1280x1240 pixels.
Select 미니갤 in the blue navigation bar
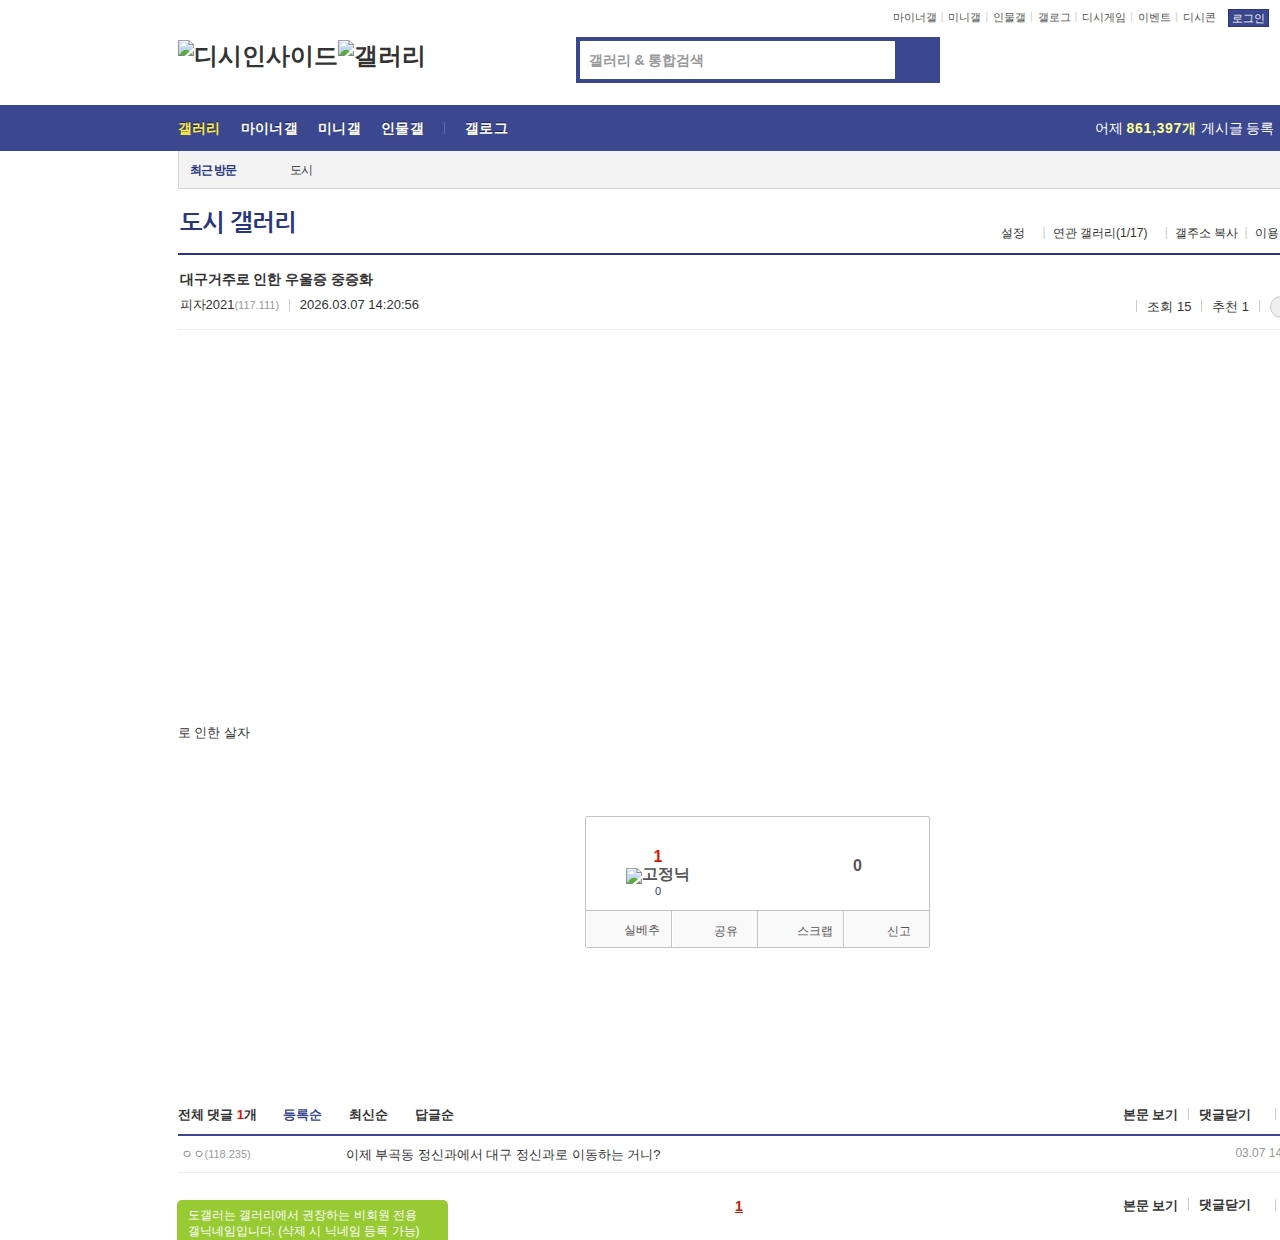coord(339,128)
